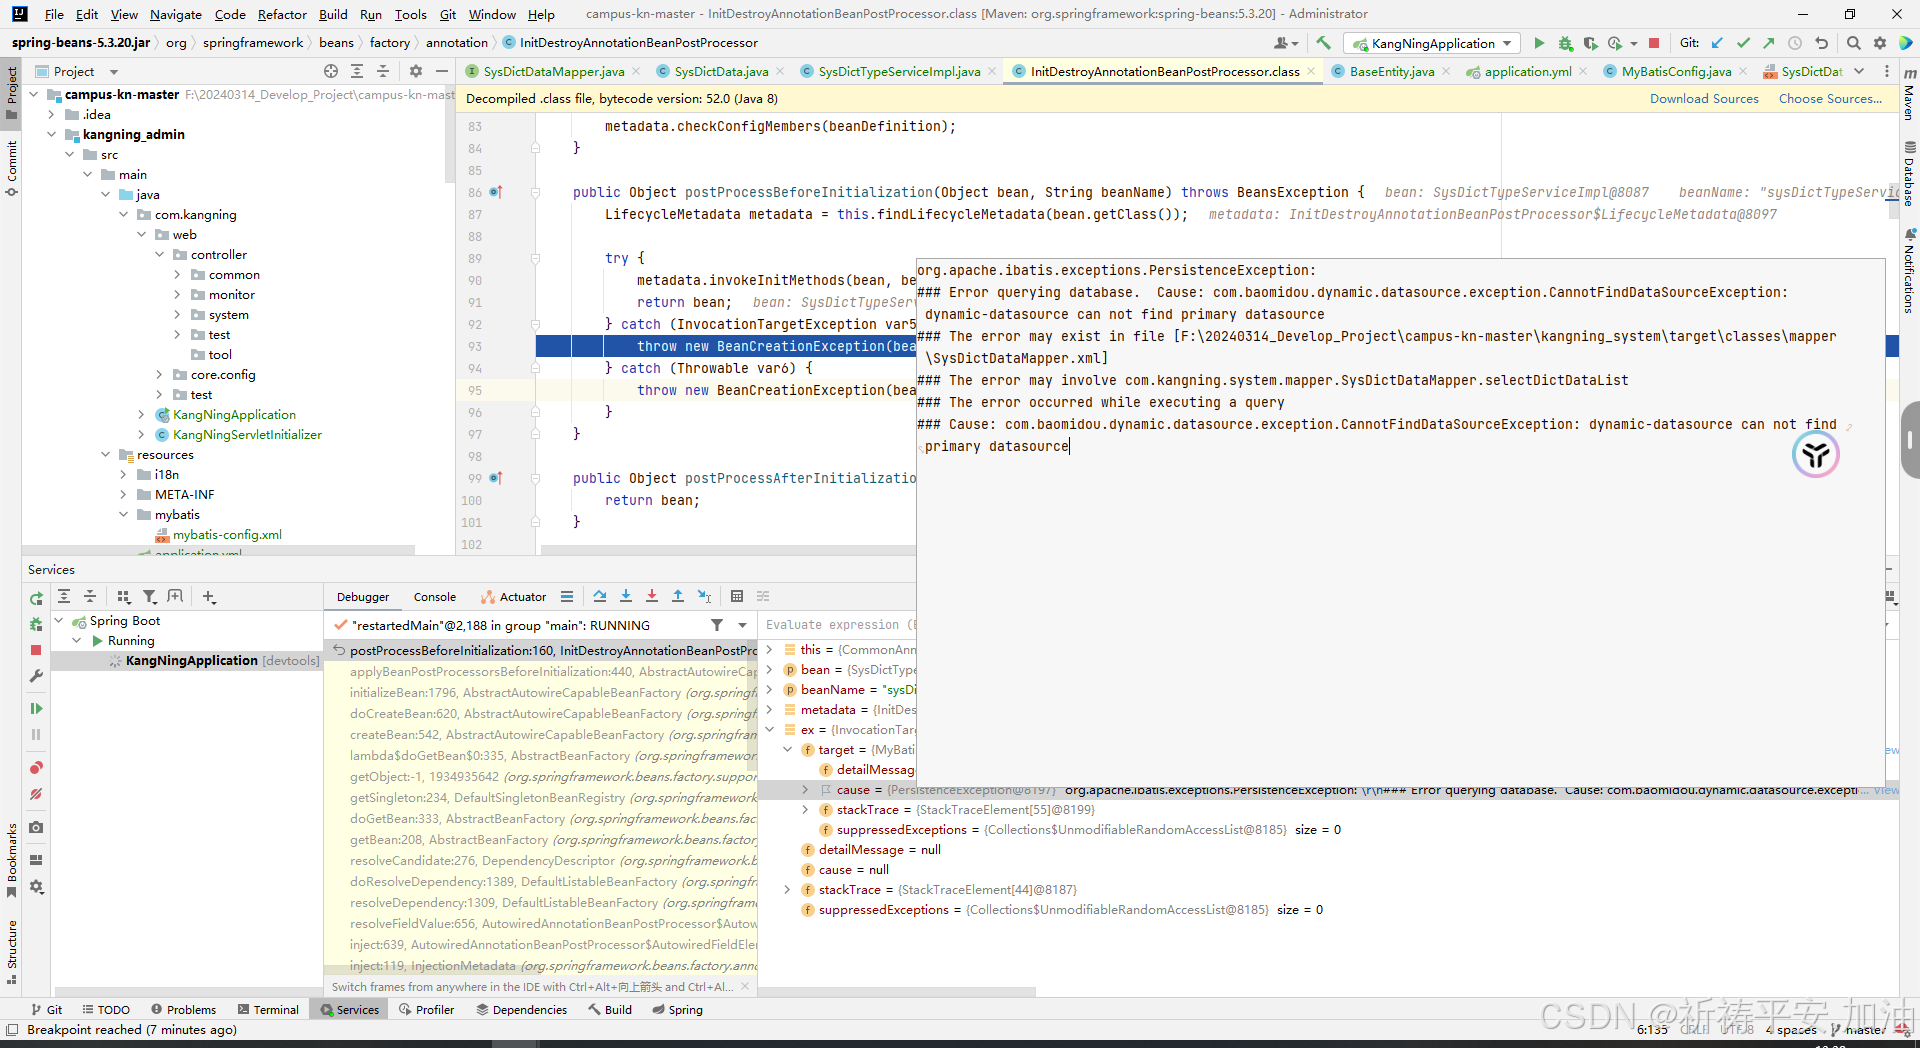The height and width of the screenshot is (1048, 1920).
Task: Click Choose Sources link
Action: coord(1830,98)
